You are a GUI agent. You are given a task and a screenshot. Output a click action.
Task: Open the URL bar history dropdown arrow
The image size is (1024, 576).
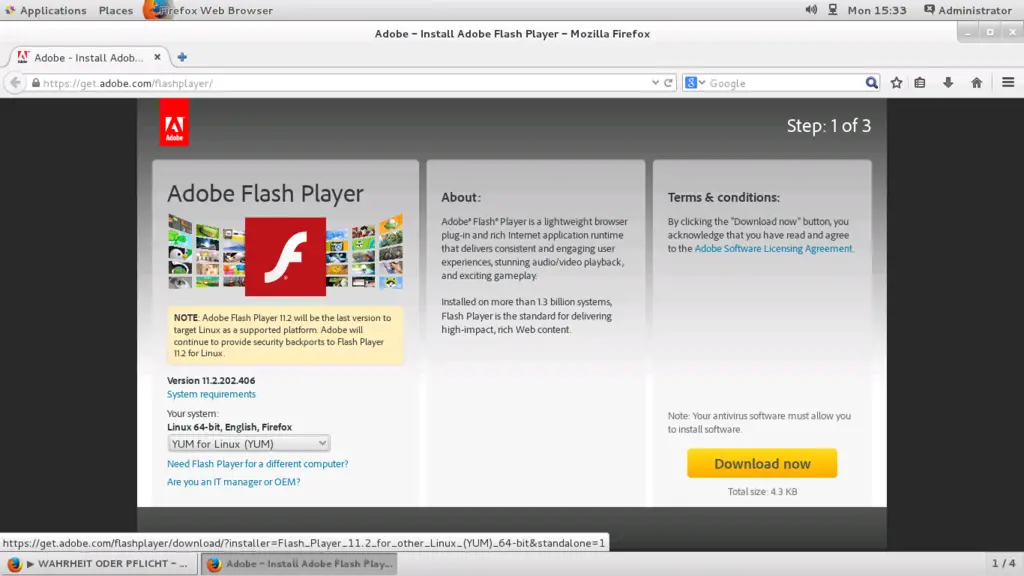click(655, 83)
